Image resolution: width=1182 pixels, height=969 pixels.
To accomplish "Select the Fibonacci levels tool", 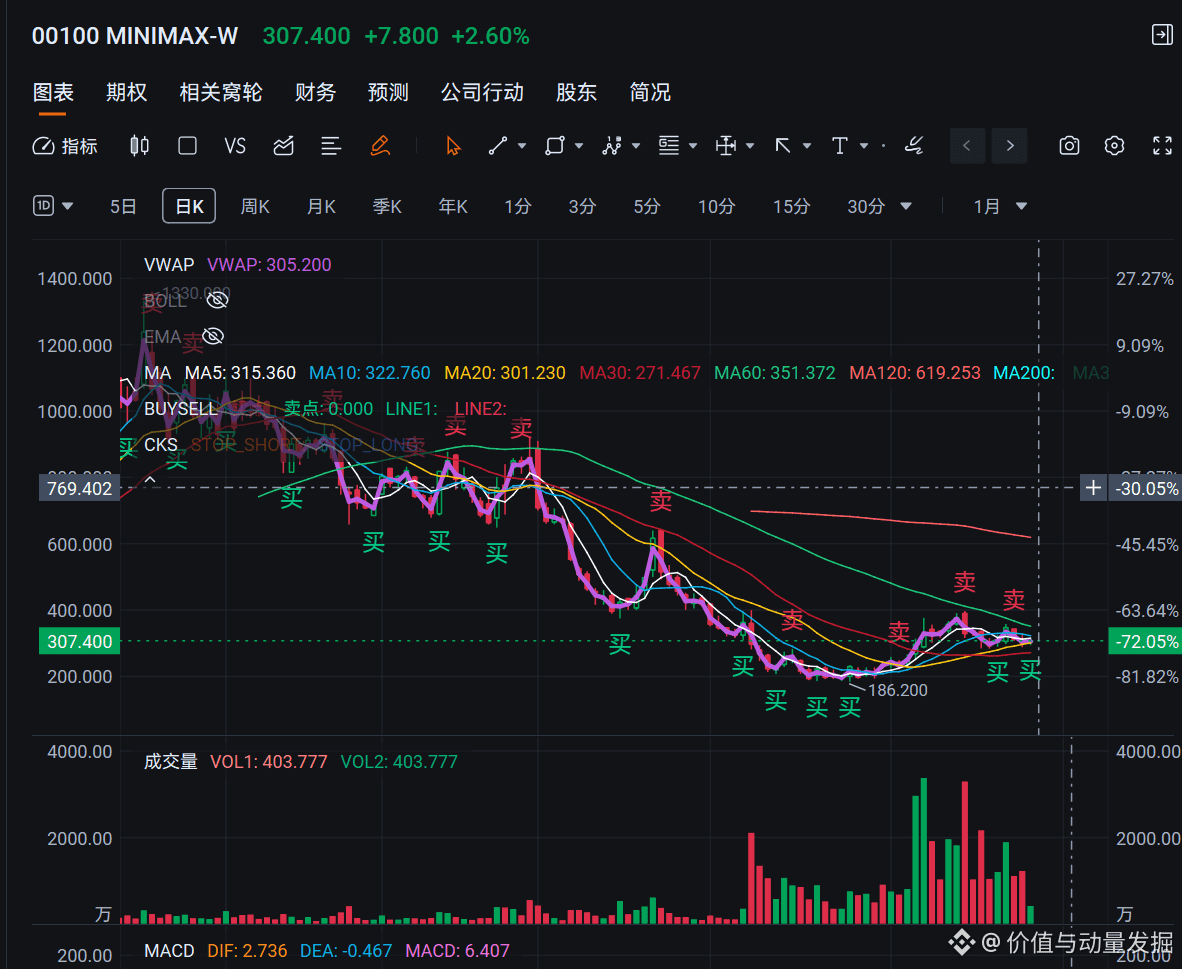I will tap(669, 146).
